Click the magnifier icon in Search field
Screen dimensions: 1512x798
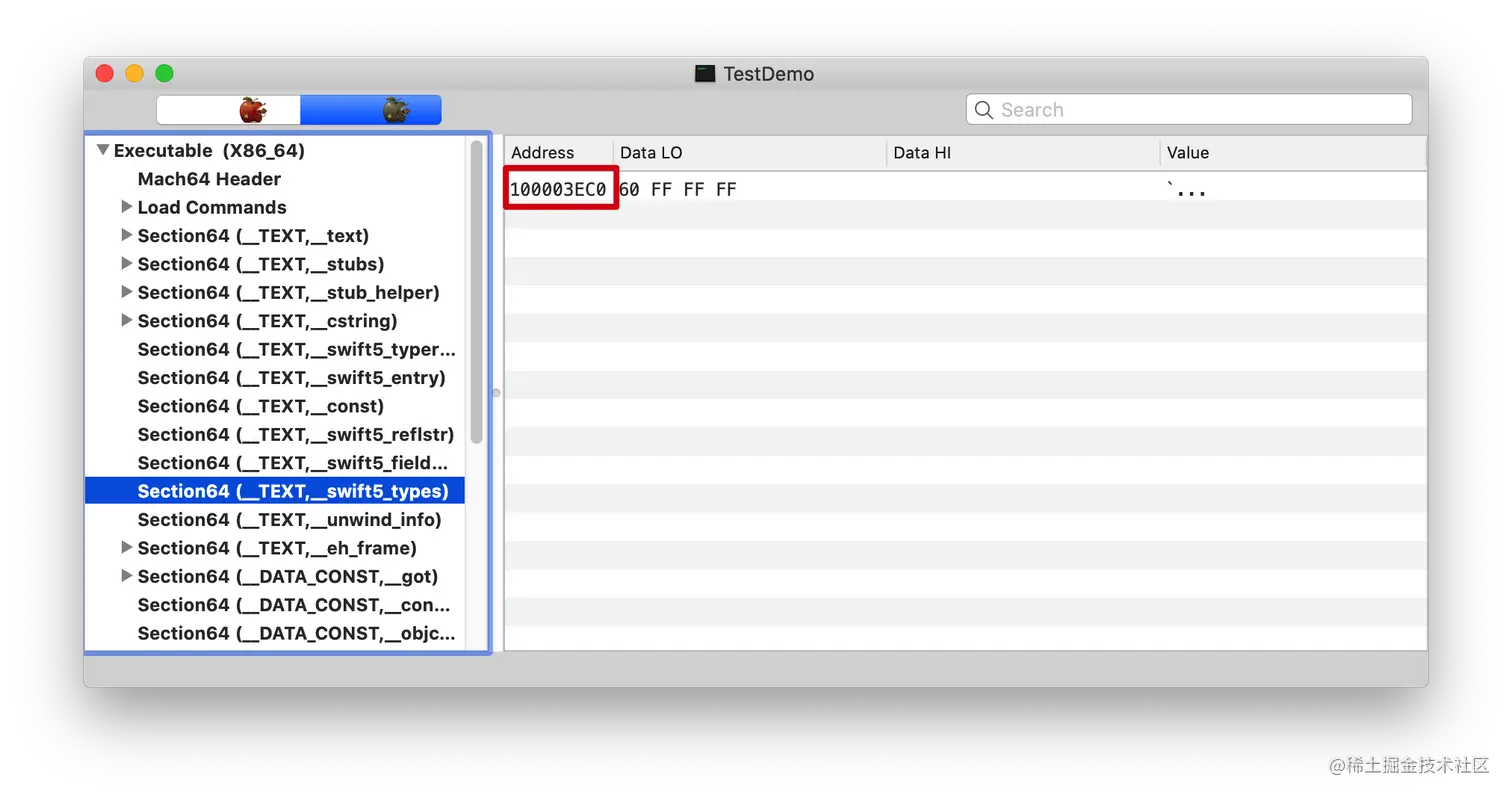point(984,110)
